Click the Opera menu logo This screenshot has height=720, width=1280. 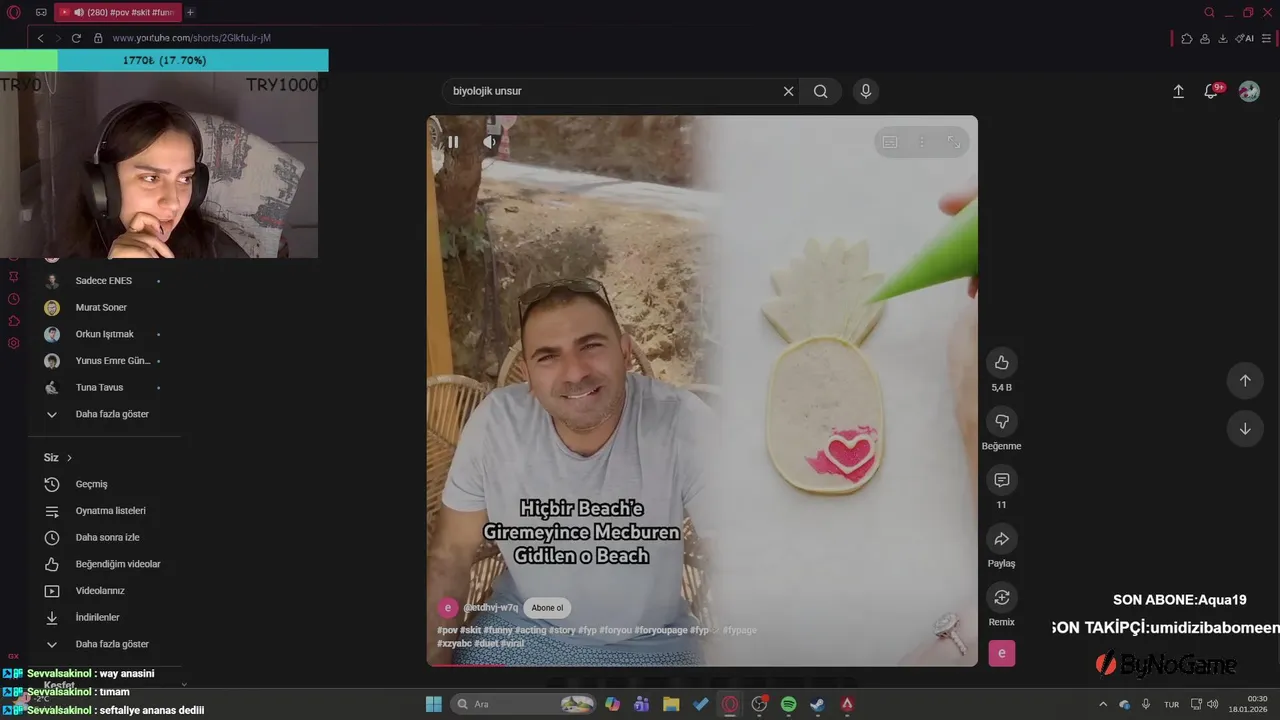point(14,12)
